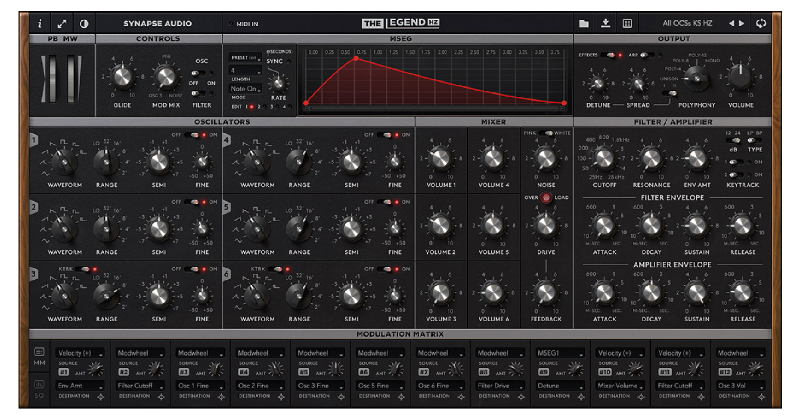Toggle the OSC modulation switch in Controls

point(198,73)
